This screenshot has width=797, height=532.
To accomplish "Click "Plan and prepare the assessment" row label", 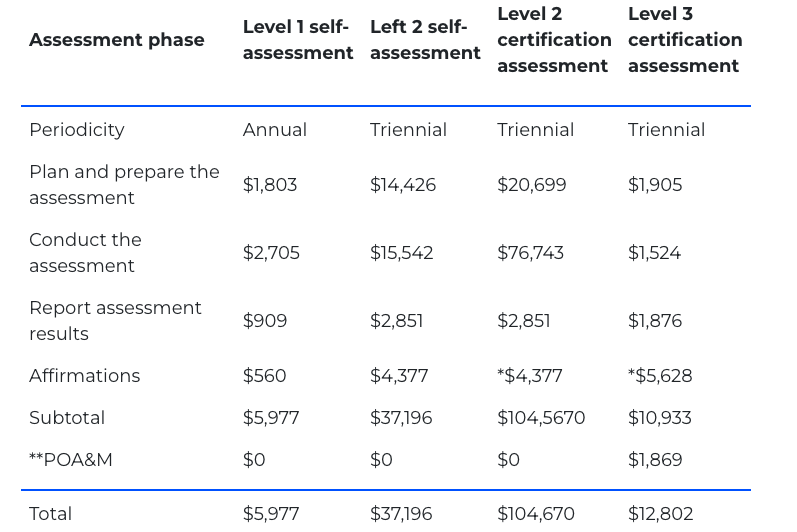I will coord(124,185).
